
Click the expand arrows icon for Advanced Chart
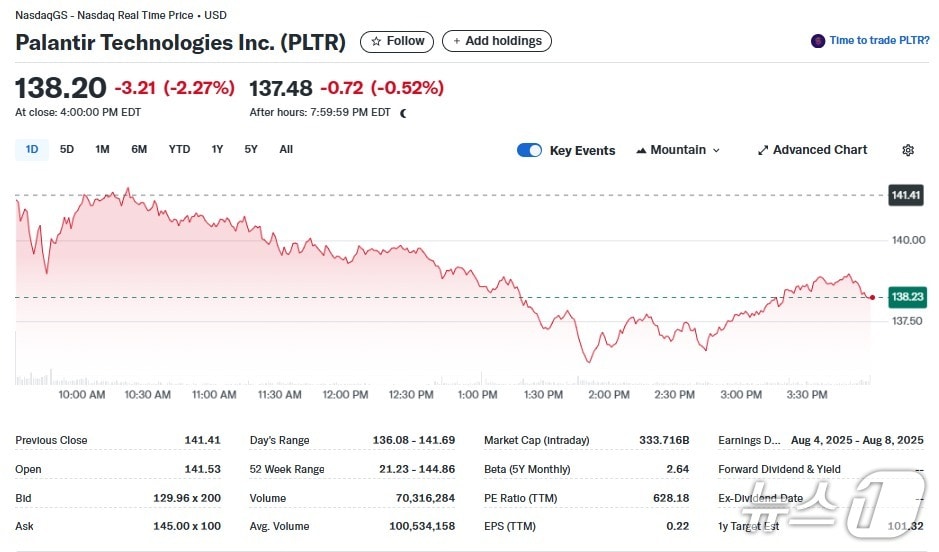763,150
